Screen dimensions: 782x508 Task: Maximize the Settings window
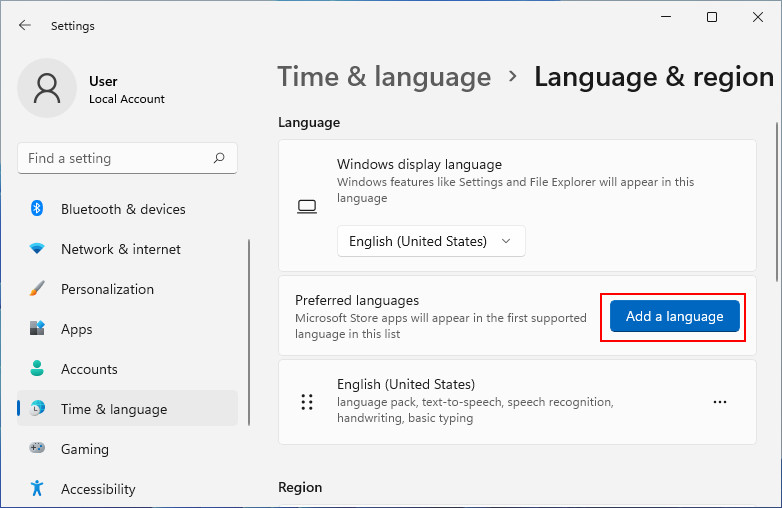click(712, 17)
